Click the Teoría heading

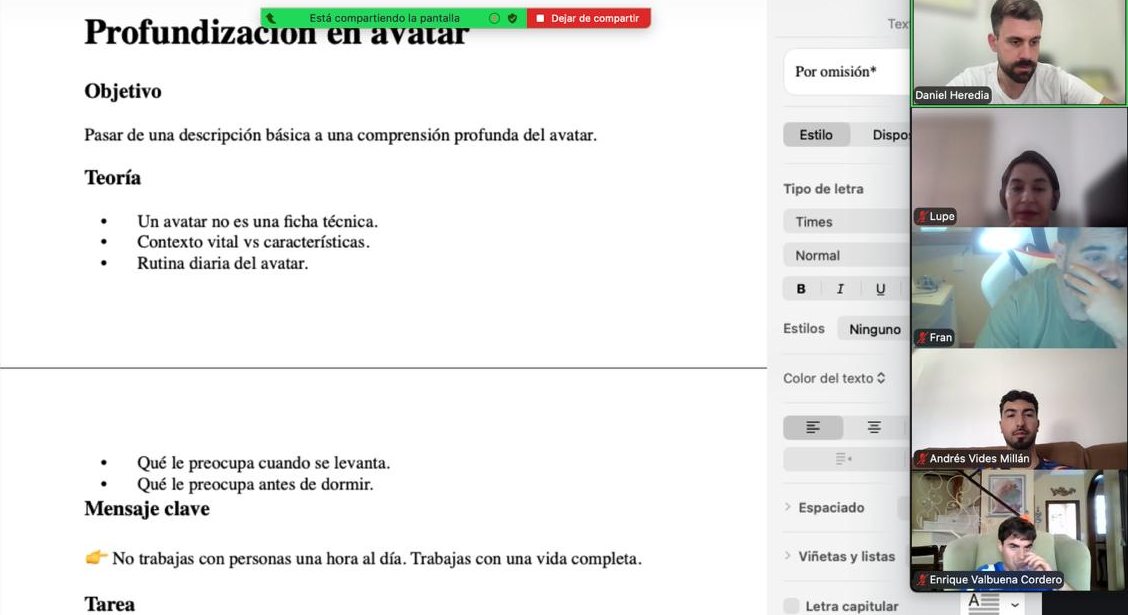112,178
